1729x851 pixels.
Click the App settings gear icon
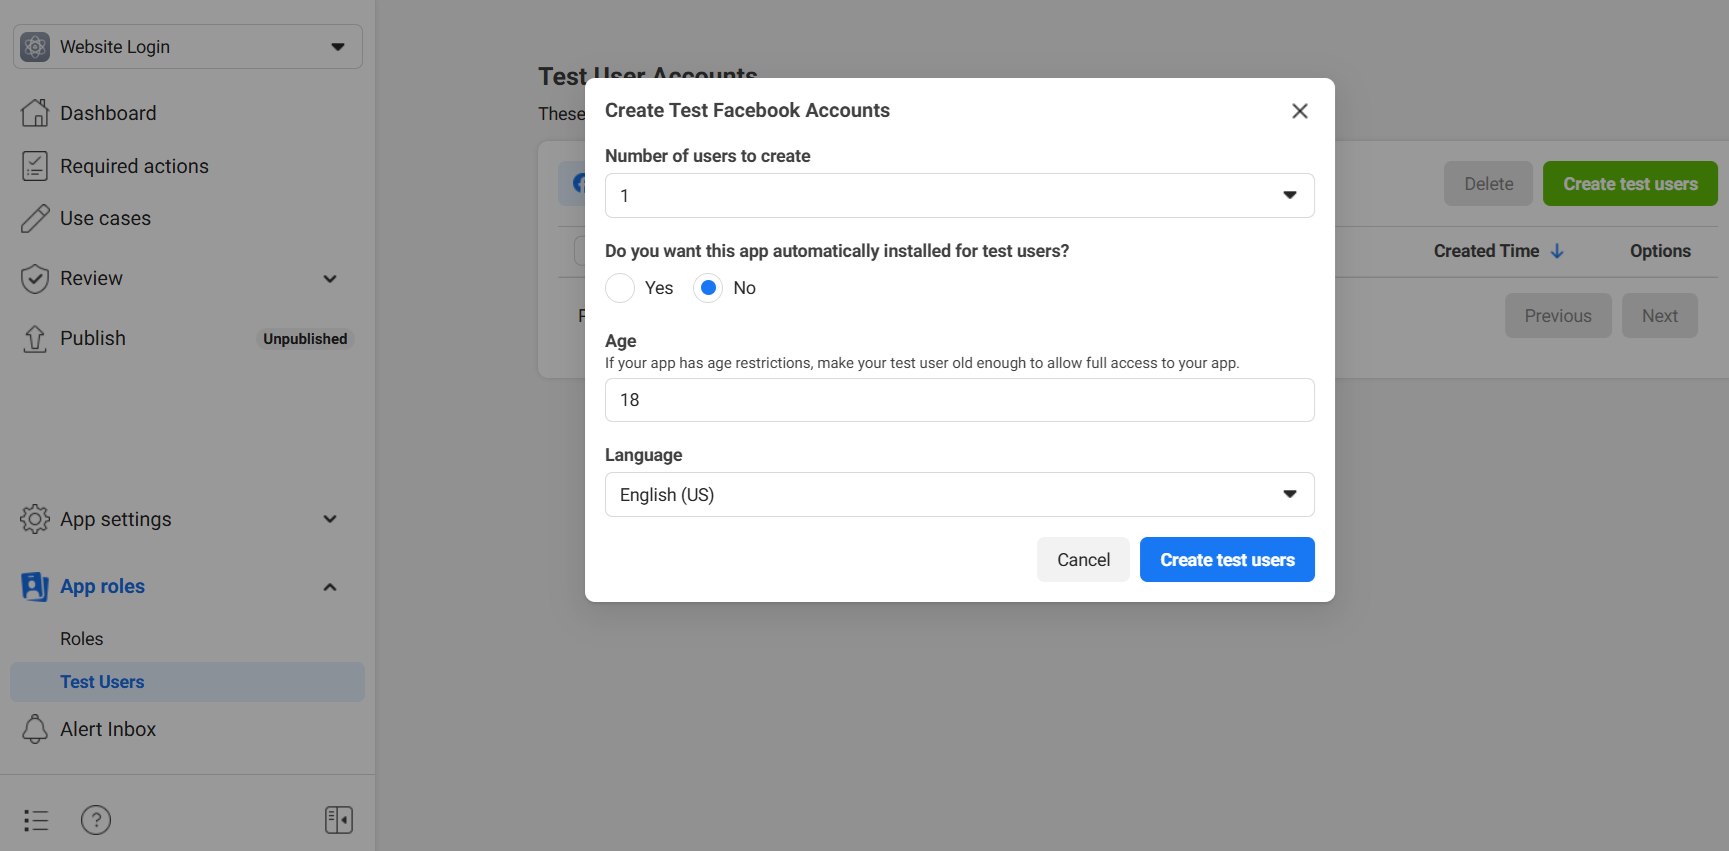coord(35,519)
